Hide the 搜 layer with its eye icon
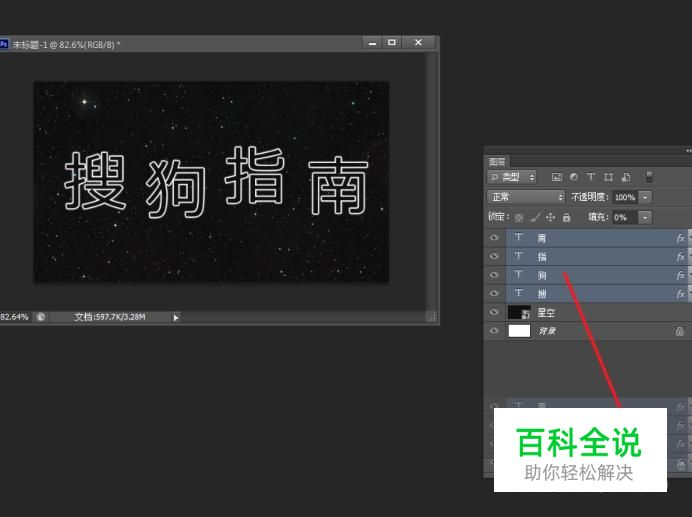692x517 pixels. [494, 293]
